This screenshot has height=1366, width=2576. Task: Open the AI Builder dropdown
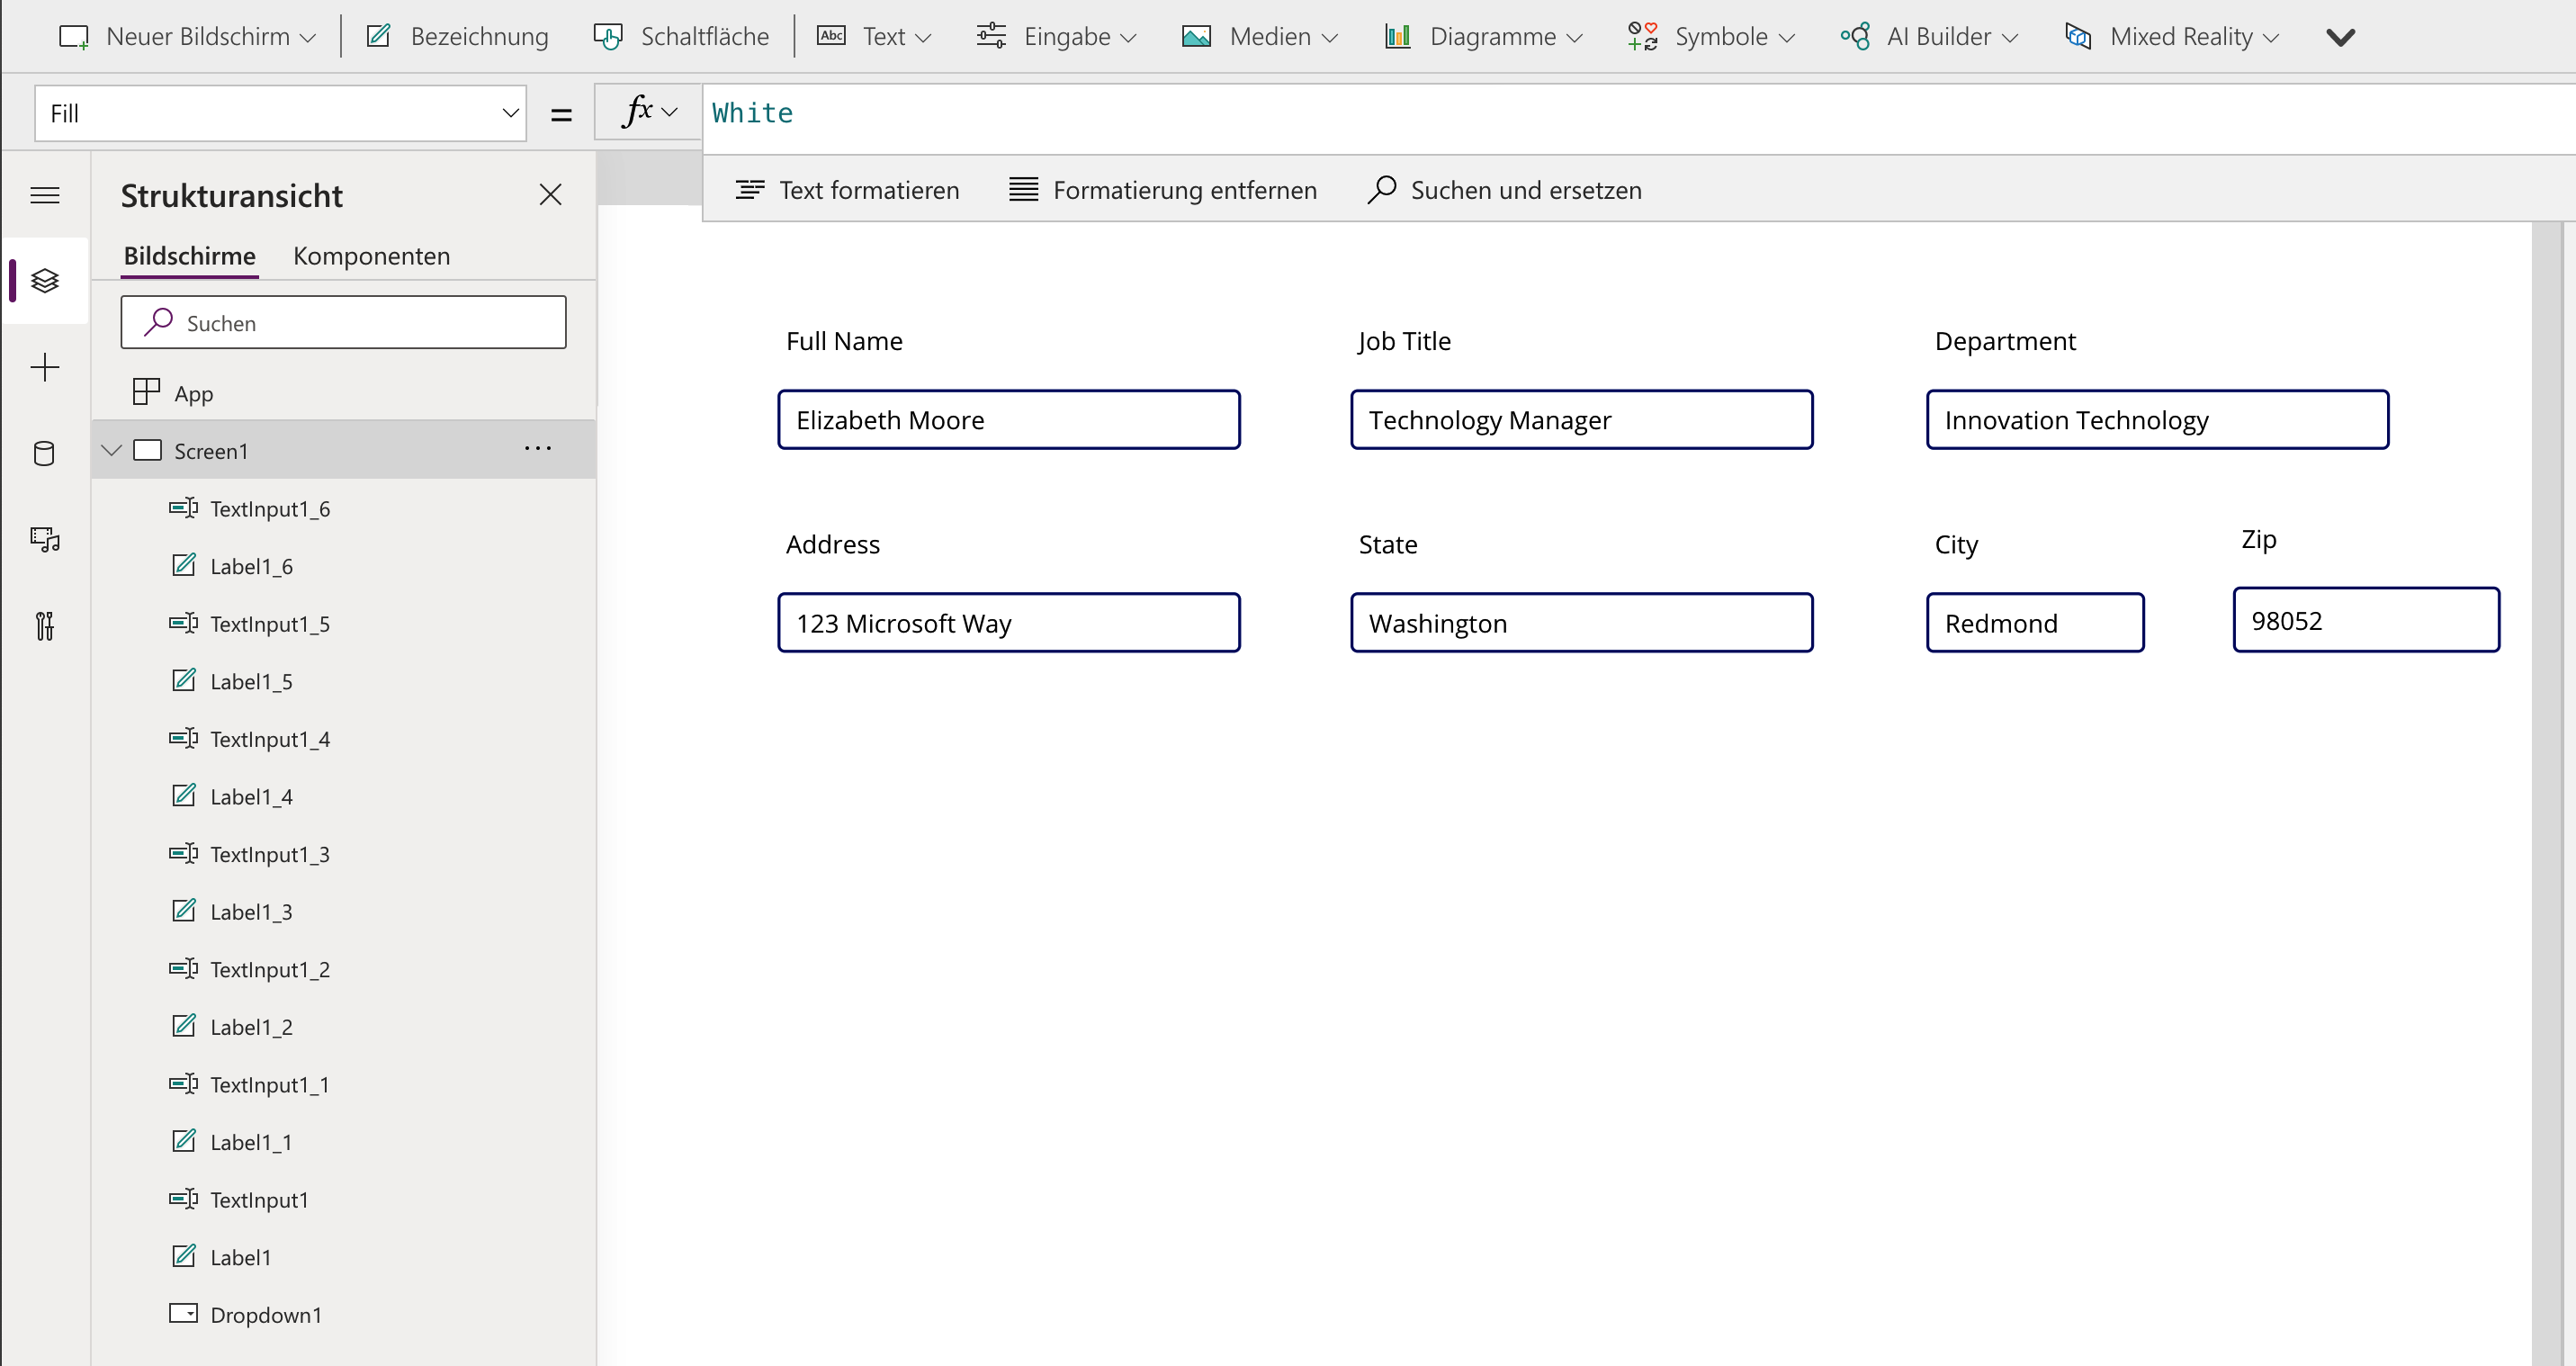pyautogui.click(x=1929, y=37)
